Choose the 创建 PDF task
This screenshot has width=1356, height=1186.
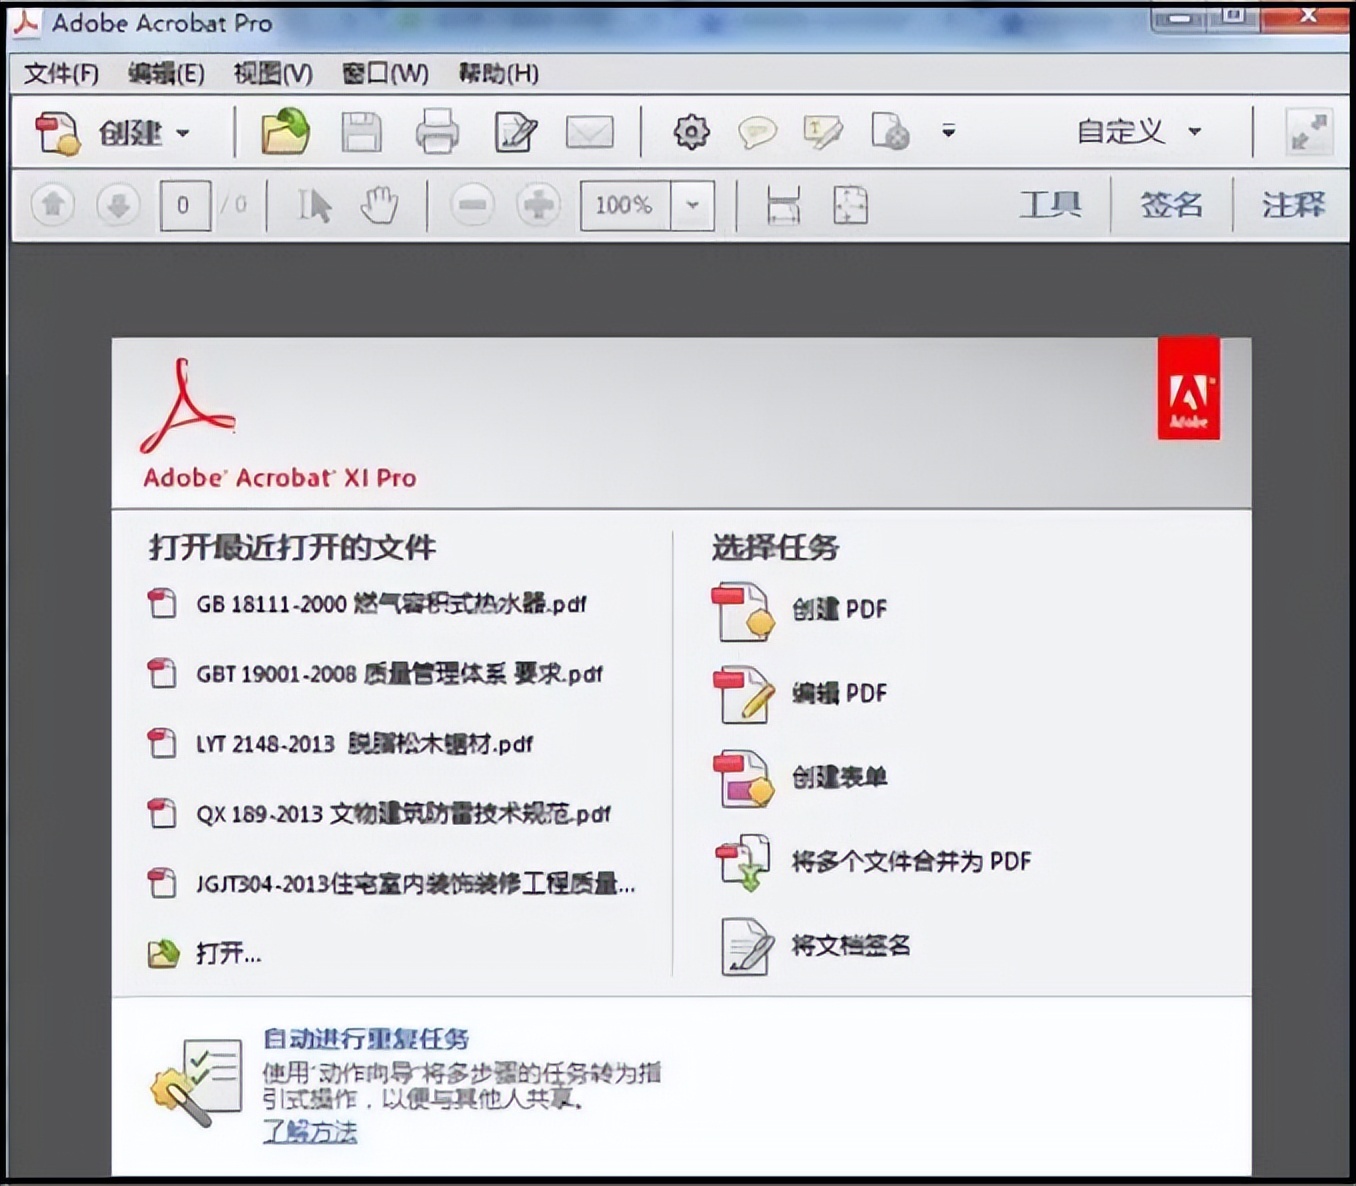pos(841,609)
